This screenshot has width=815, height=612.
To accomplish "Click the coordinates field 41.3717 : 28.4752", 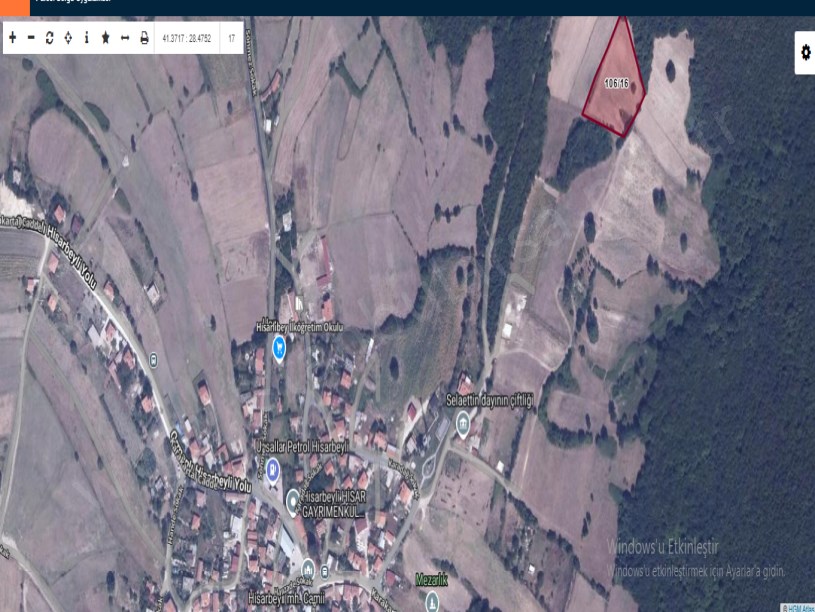I will pyautogui.click(x=187, y=38).
